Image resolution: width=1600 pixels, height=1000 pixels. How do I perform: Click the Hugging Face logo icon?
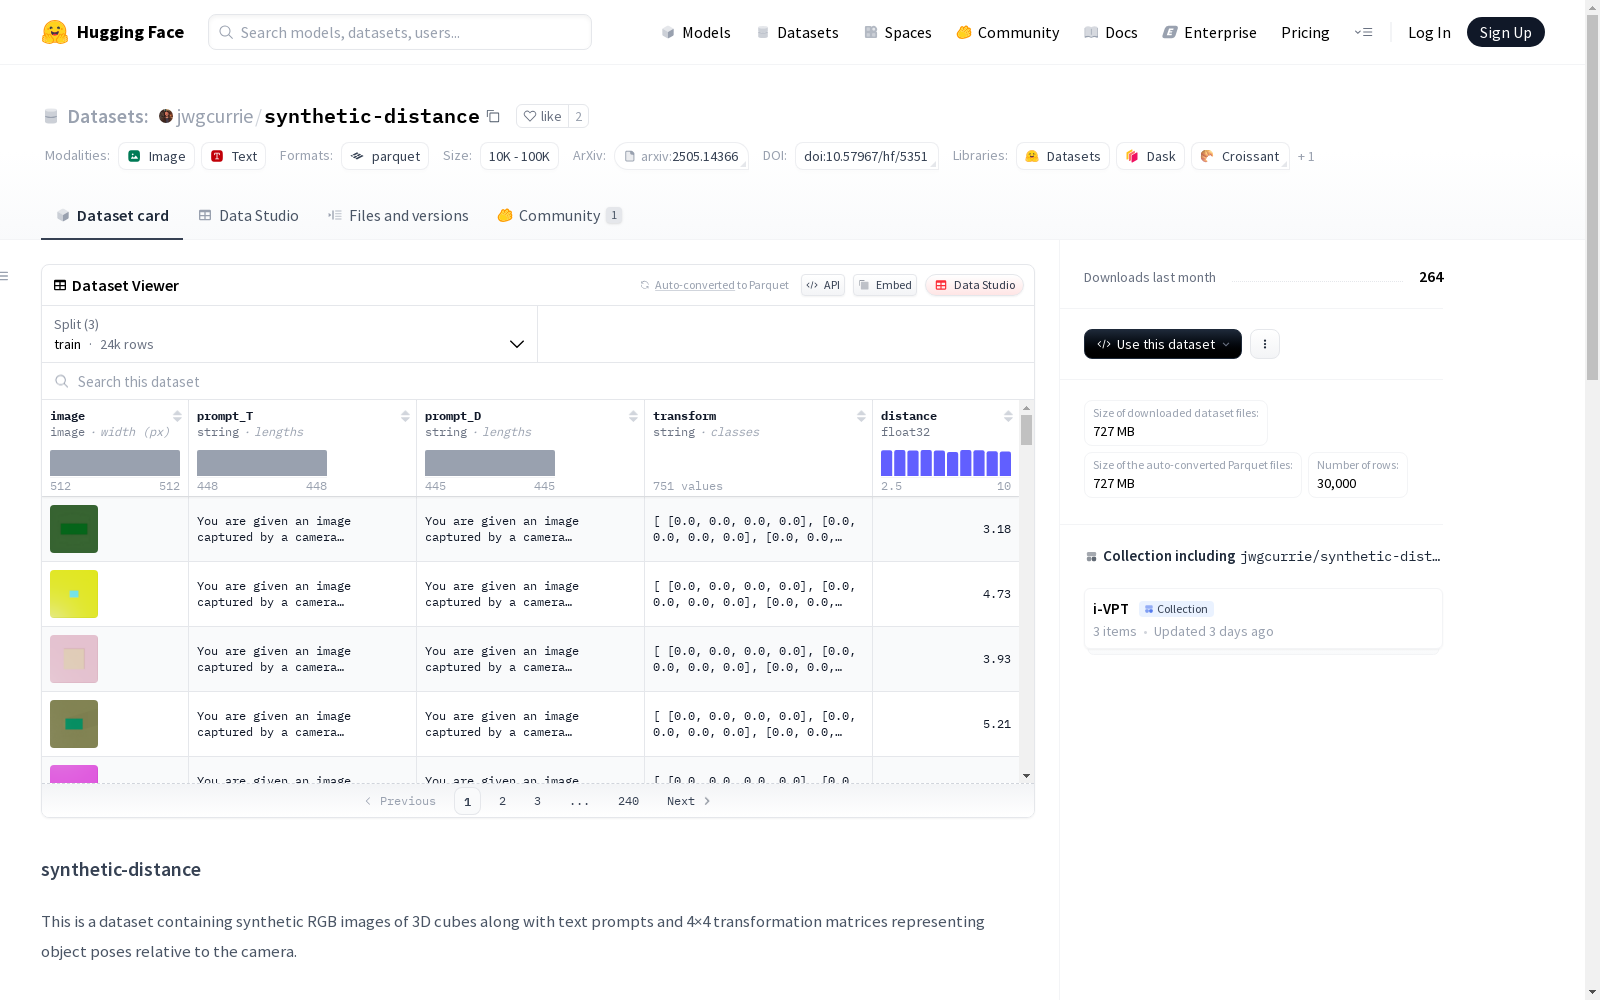(55, 32)
